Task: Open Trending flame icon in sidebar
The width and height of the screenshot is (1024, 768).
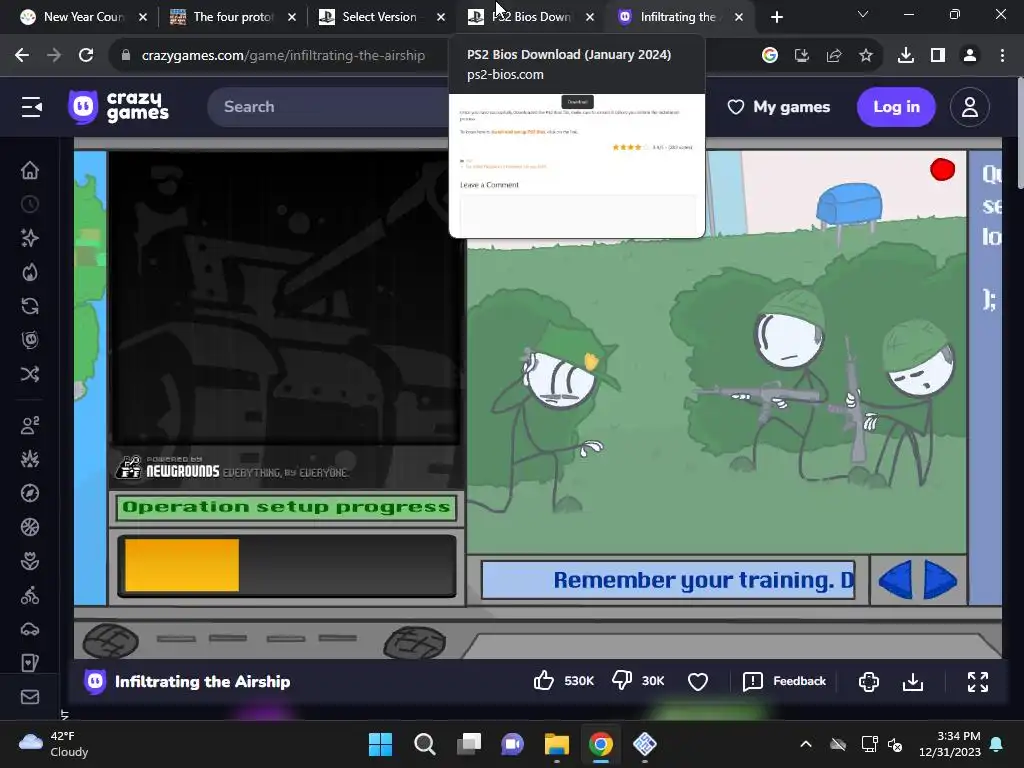Action: click(x=29, y=272)
